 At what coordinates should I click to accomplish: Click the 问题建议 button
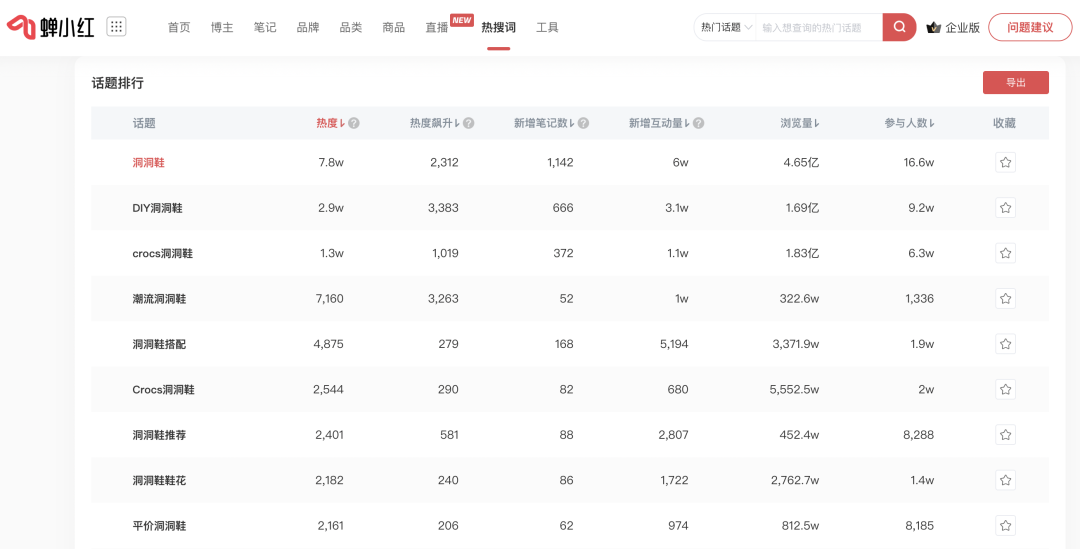1030,28
